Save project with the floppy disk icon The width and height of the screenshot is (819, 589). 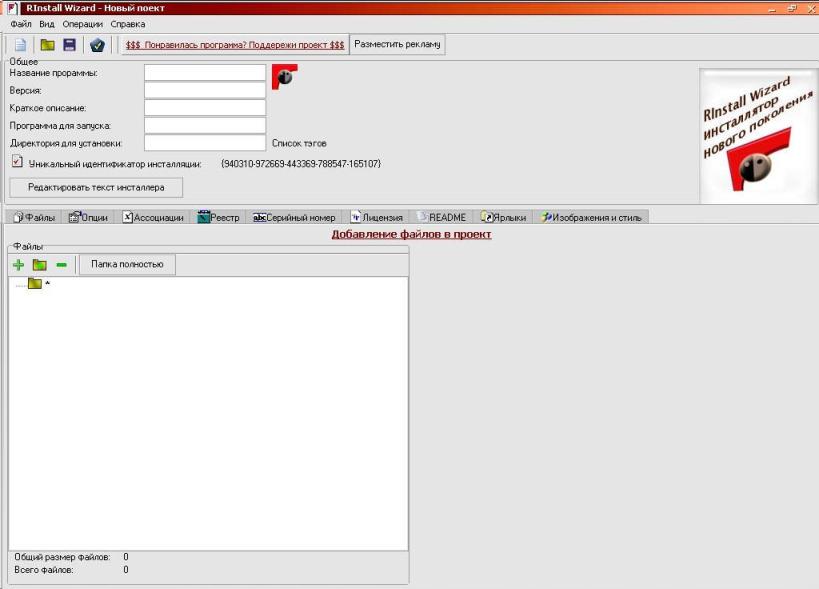69,45
